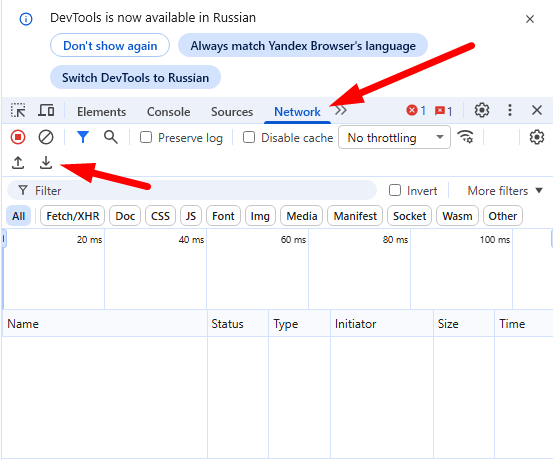Export HAR with the download icon
Viewport: 553px width, 460px height.
(x=46, y=163)
